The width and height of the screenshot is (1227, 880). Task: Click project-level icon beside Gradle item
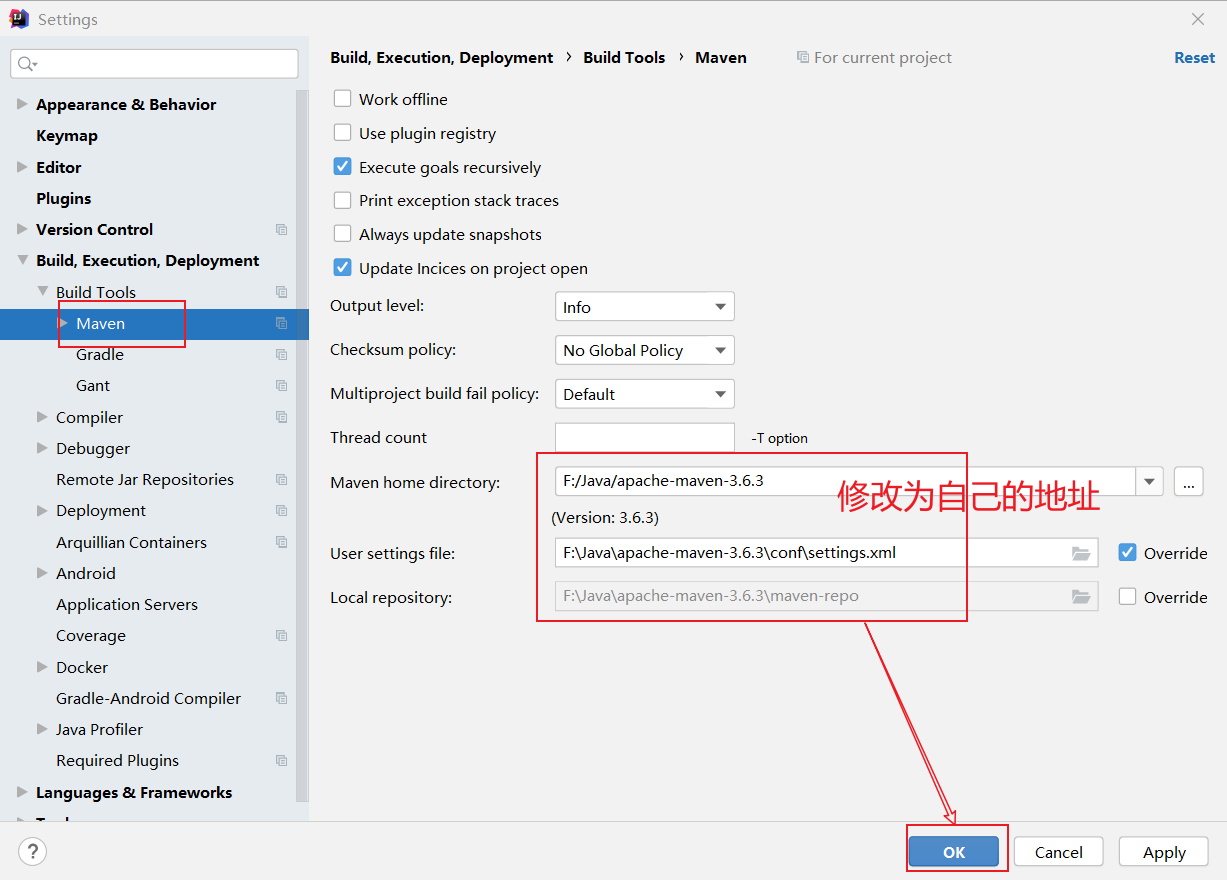point(281,355)
